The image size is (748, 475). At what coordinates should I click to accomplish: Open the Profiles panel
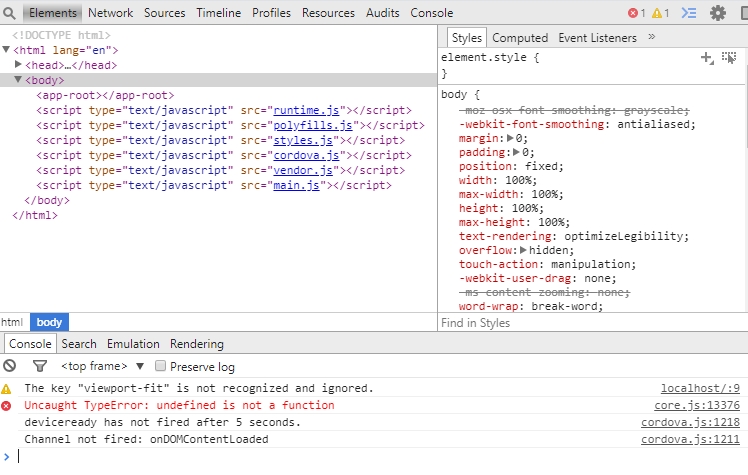(271, 13)
